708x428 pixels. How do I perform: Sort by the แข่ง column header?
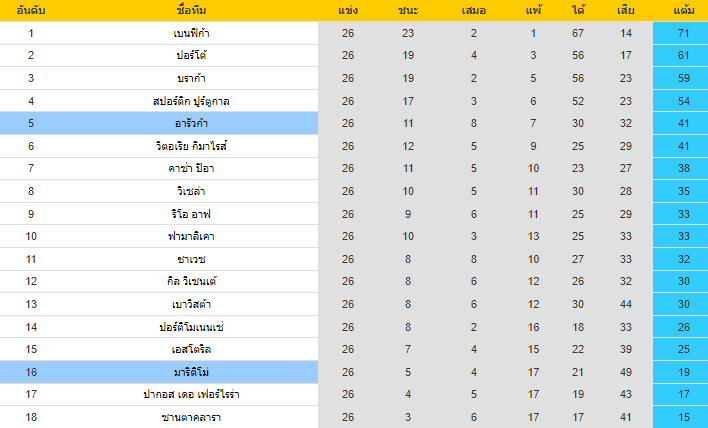point(348,11)
